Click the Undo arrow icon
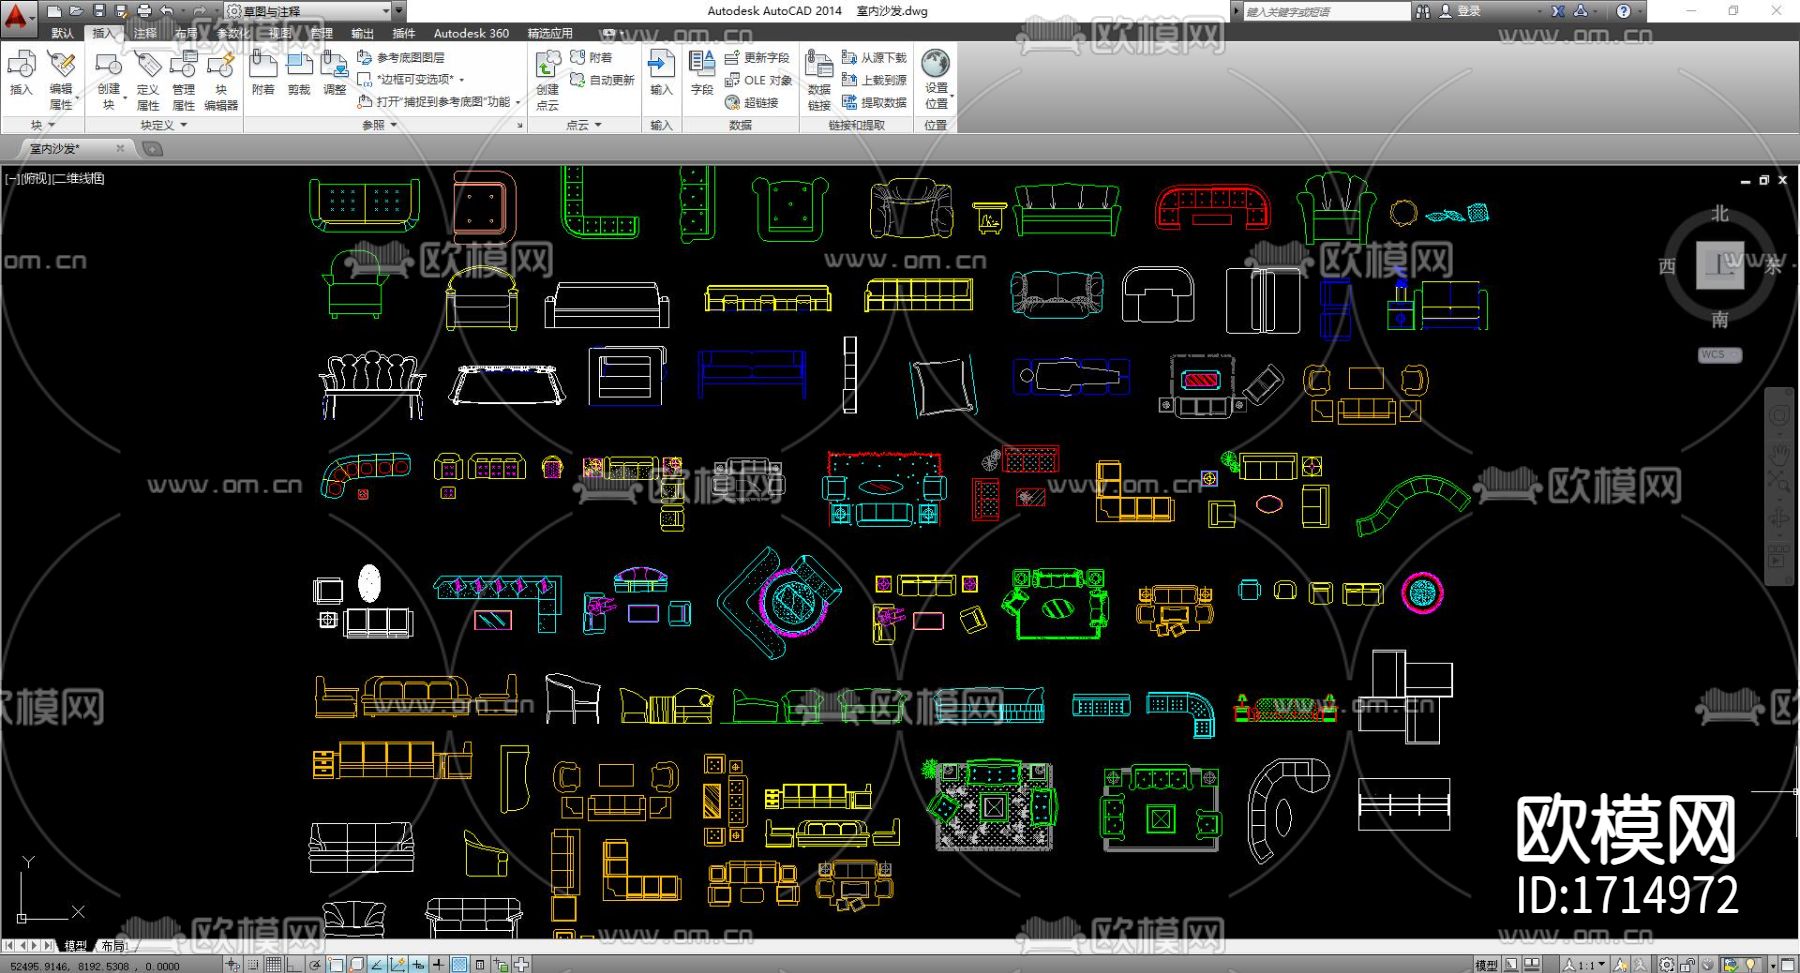This screenshot has width=1800, height=973. click(167, 11)
